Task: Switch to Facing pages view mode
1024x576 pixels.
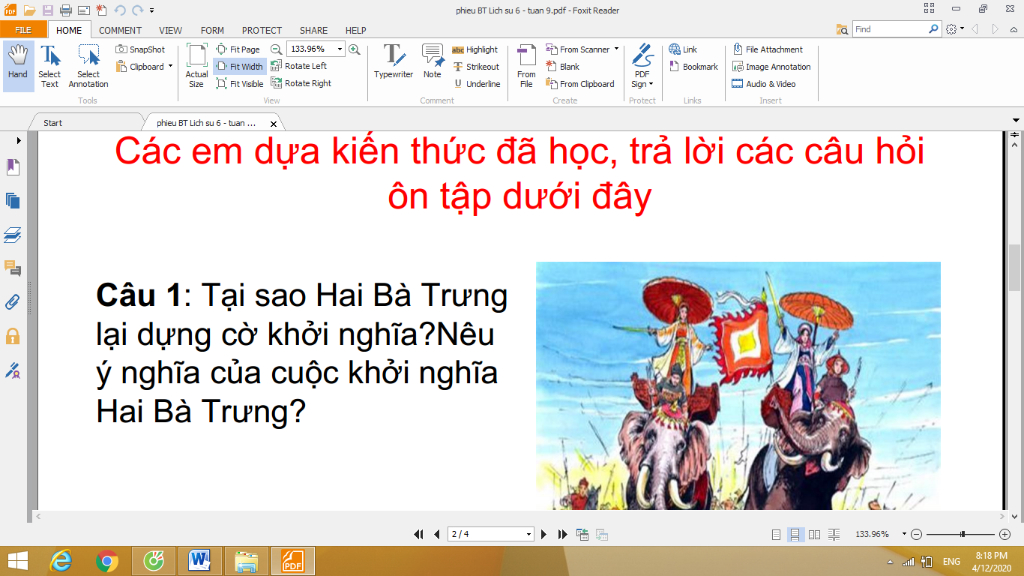Action: point(814,534)
